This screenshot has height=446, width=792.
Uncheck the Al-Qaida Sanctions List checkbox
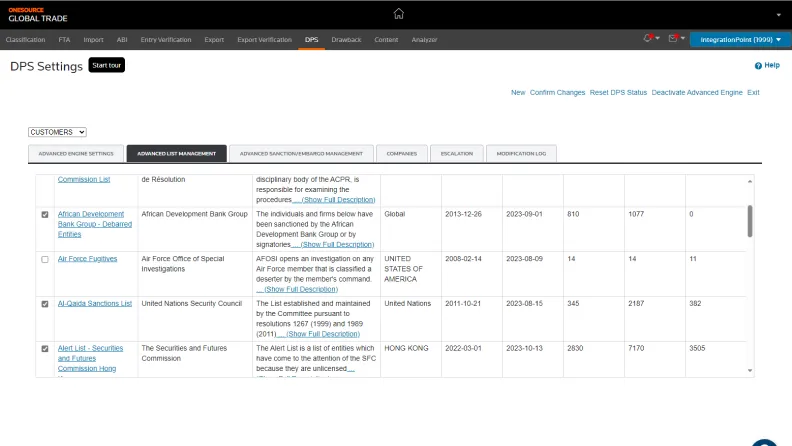(44, 303)
